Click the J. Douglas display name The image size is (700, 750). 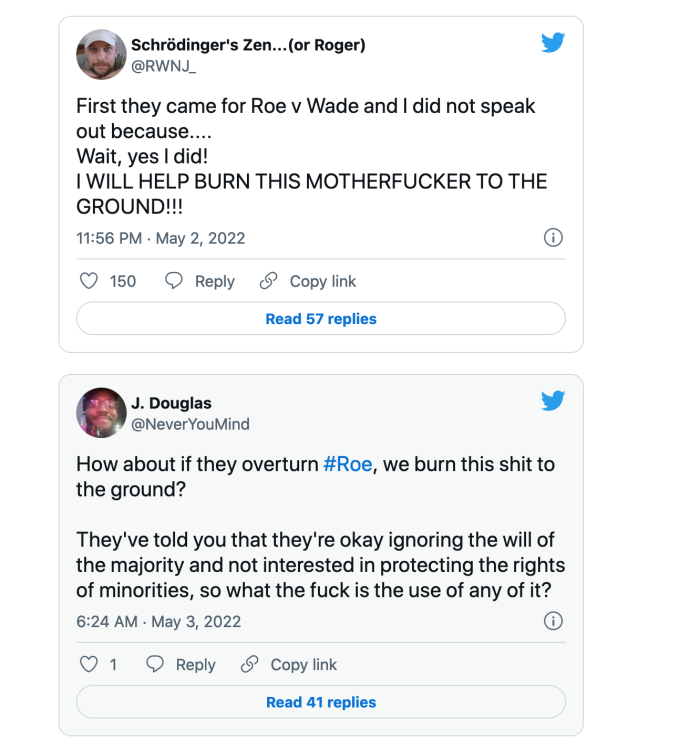coord(173,404)
